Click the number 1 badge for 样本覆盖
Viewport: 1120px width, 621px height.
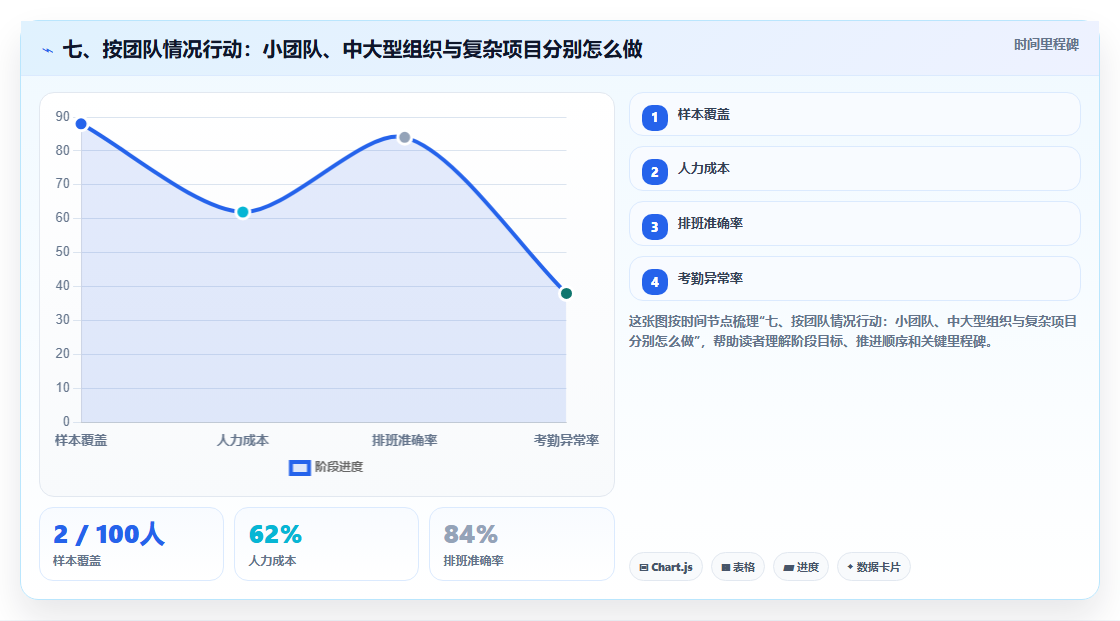click(x=654, y=117)
